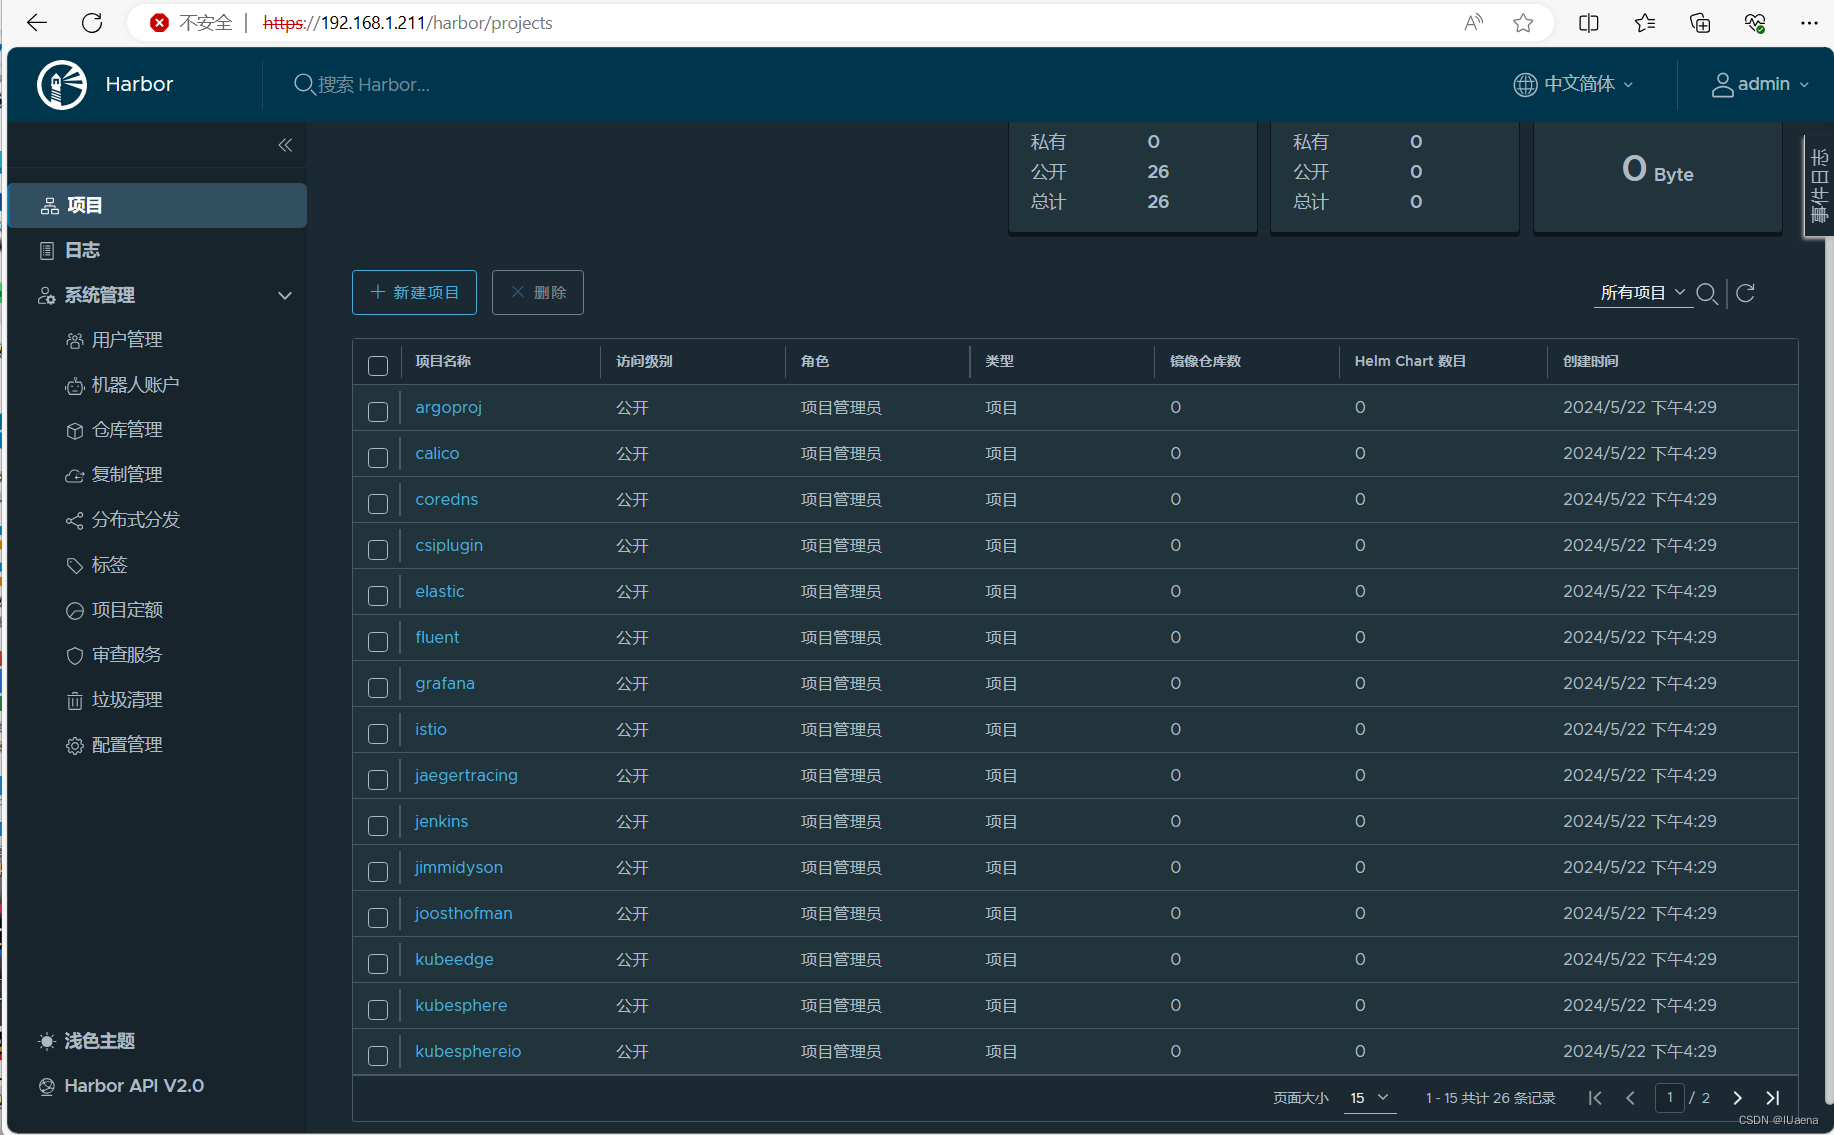Check the istio row checkbox

378,733
